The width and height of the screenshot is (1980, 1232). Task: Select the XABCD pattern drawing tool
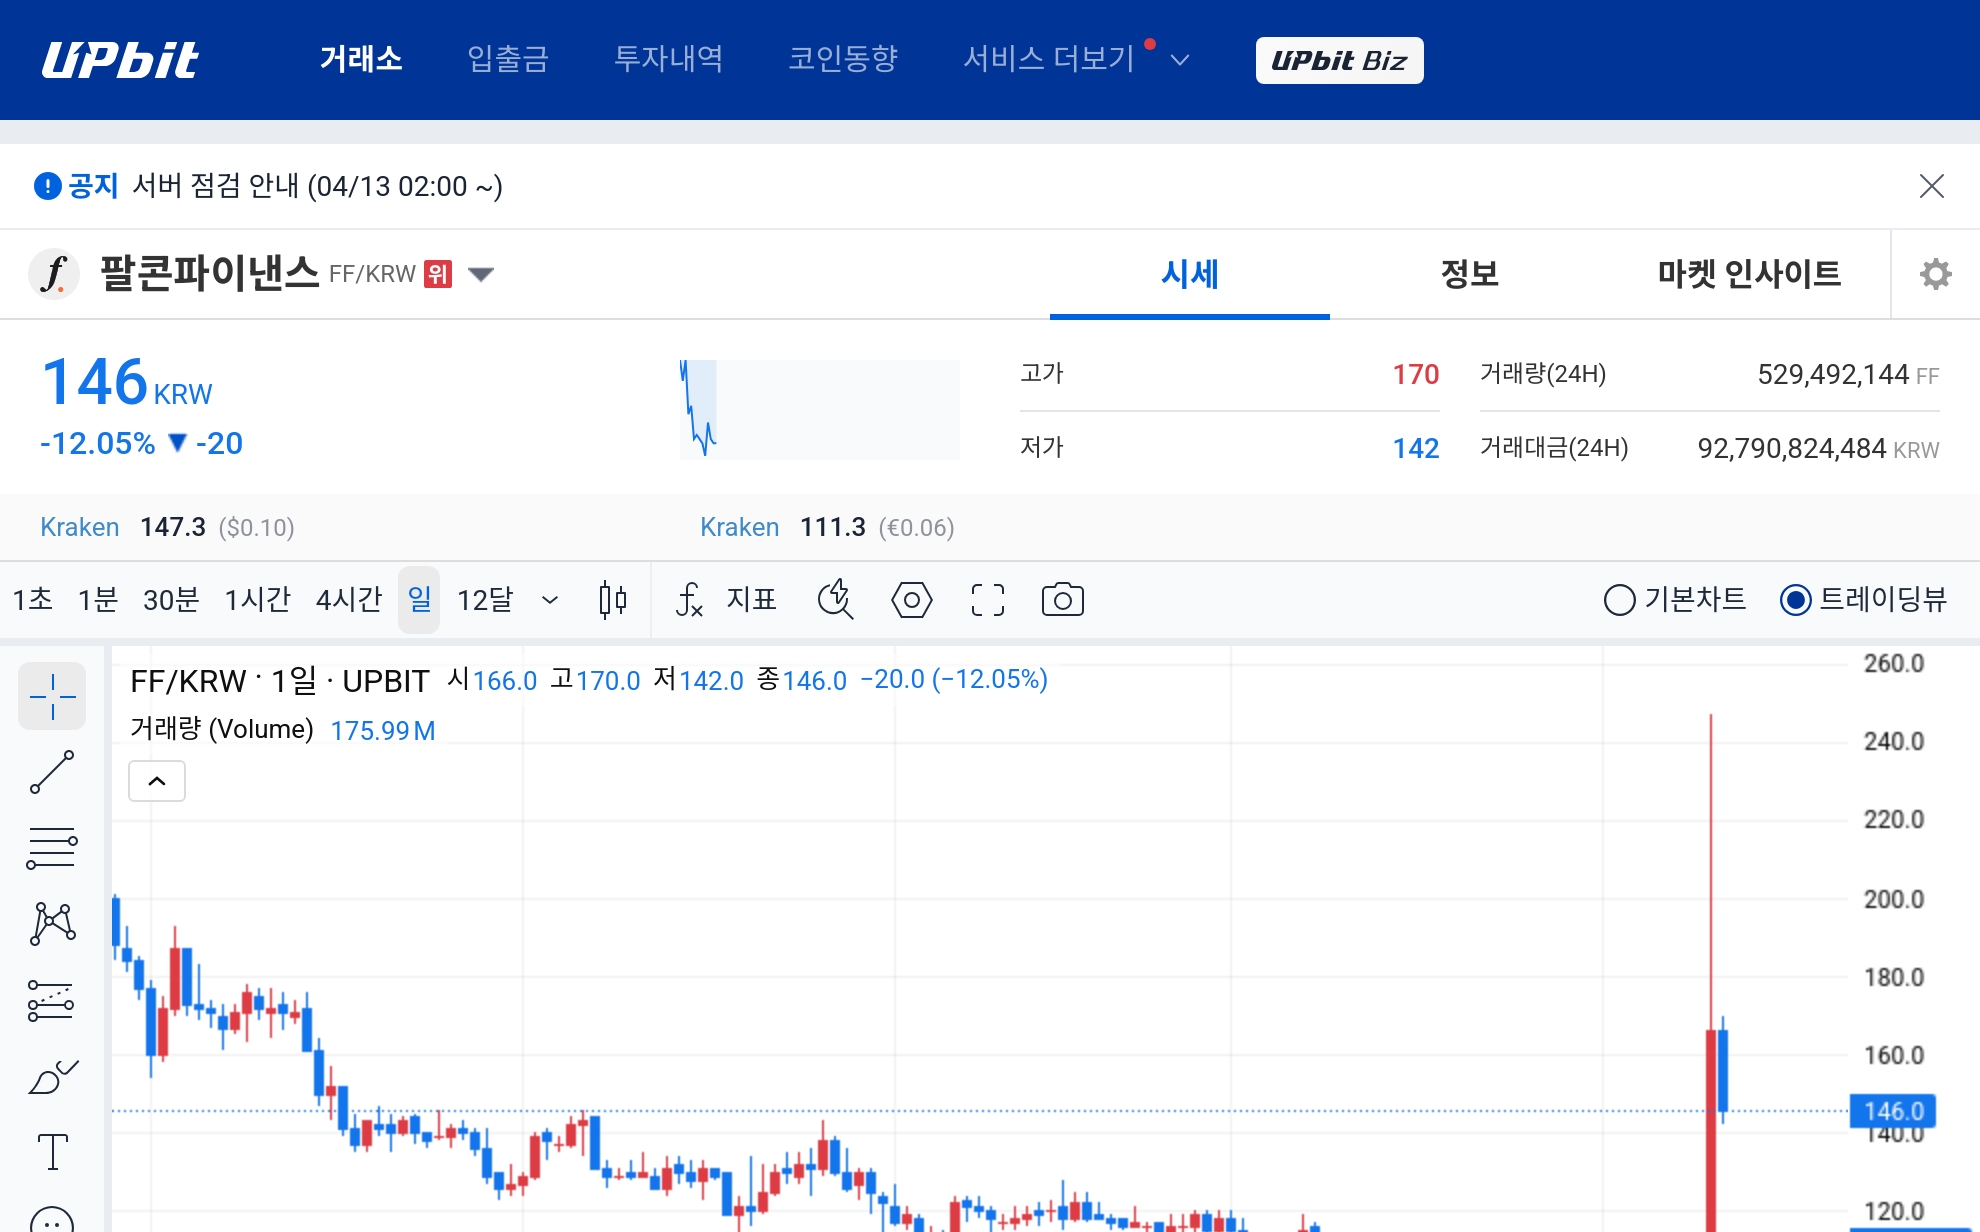pyautogui.click(x=52, y=924)
